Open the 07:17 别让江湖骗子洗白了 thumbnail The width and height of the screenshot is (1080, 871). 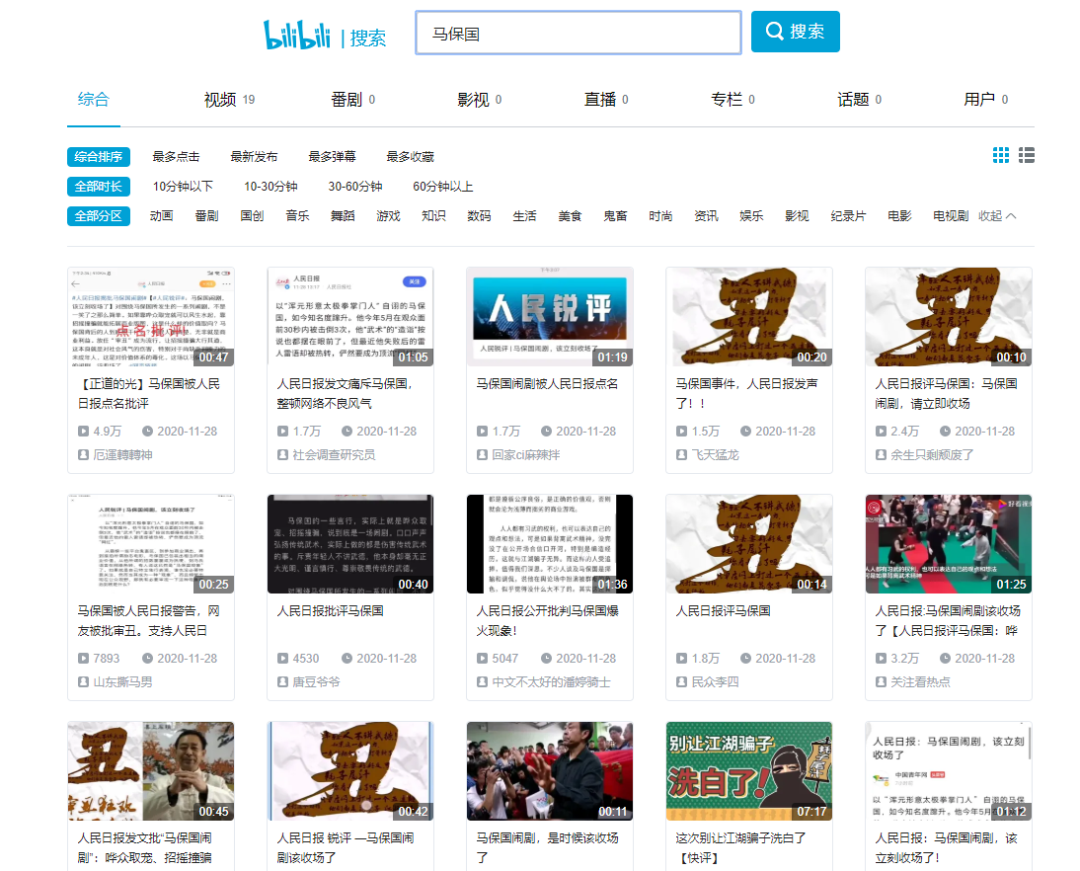point(749,771)
